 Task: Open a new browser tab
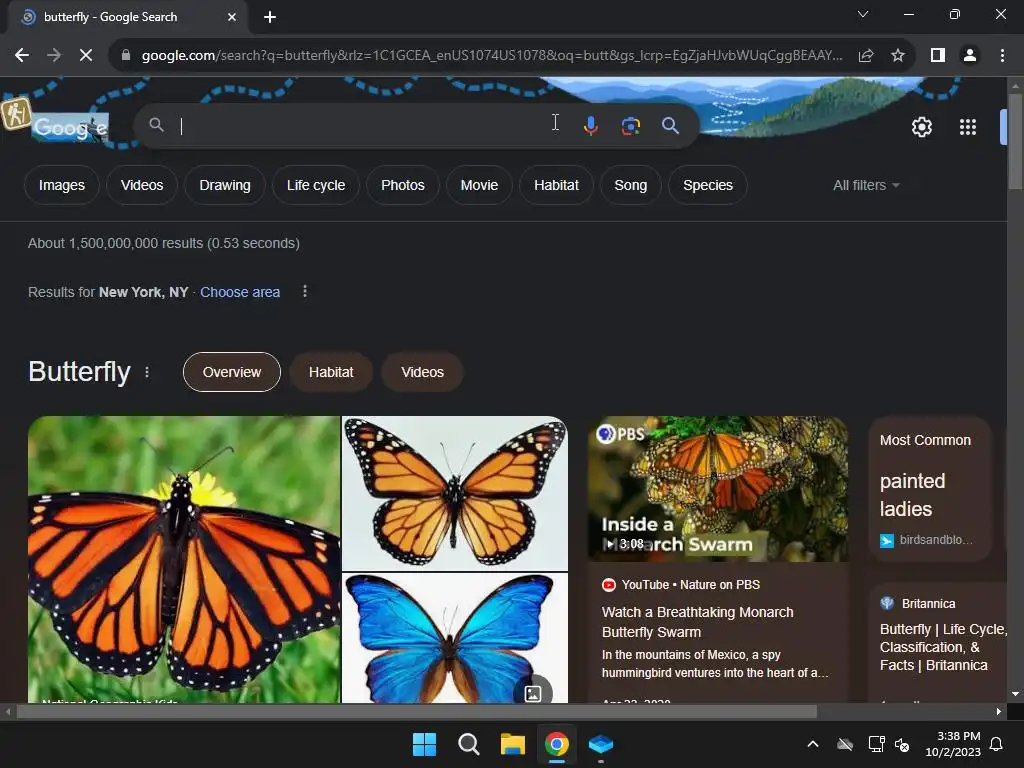[x=270, y=17]
